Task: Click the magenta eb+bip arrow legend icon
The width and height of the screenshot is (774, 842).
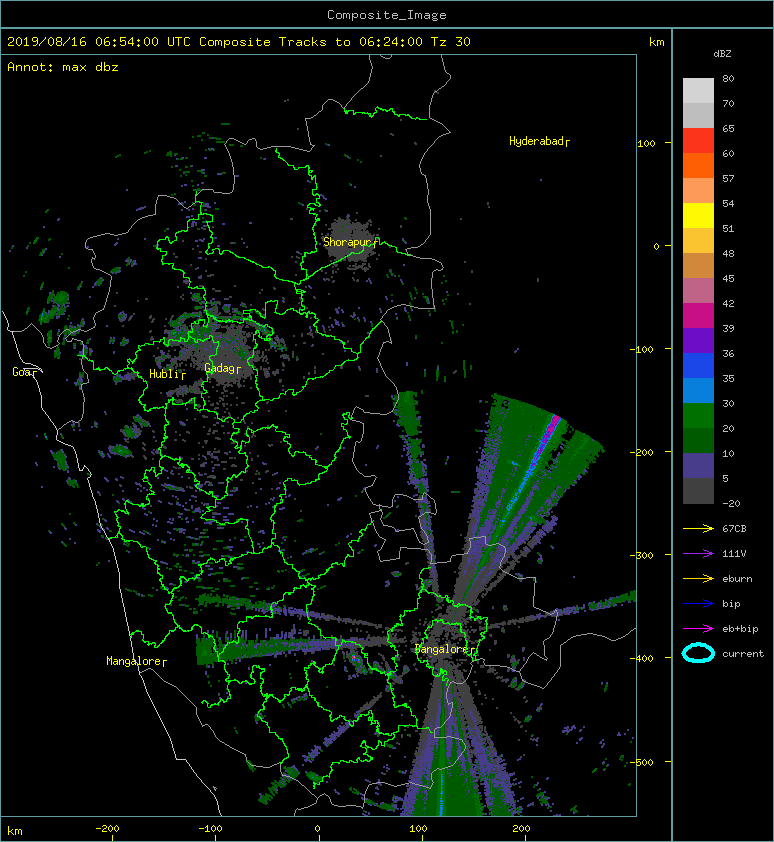Action: 698,629
